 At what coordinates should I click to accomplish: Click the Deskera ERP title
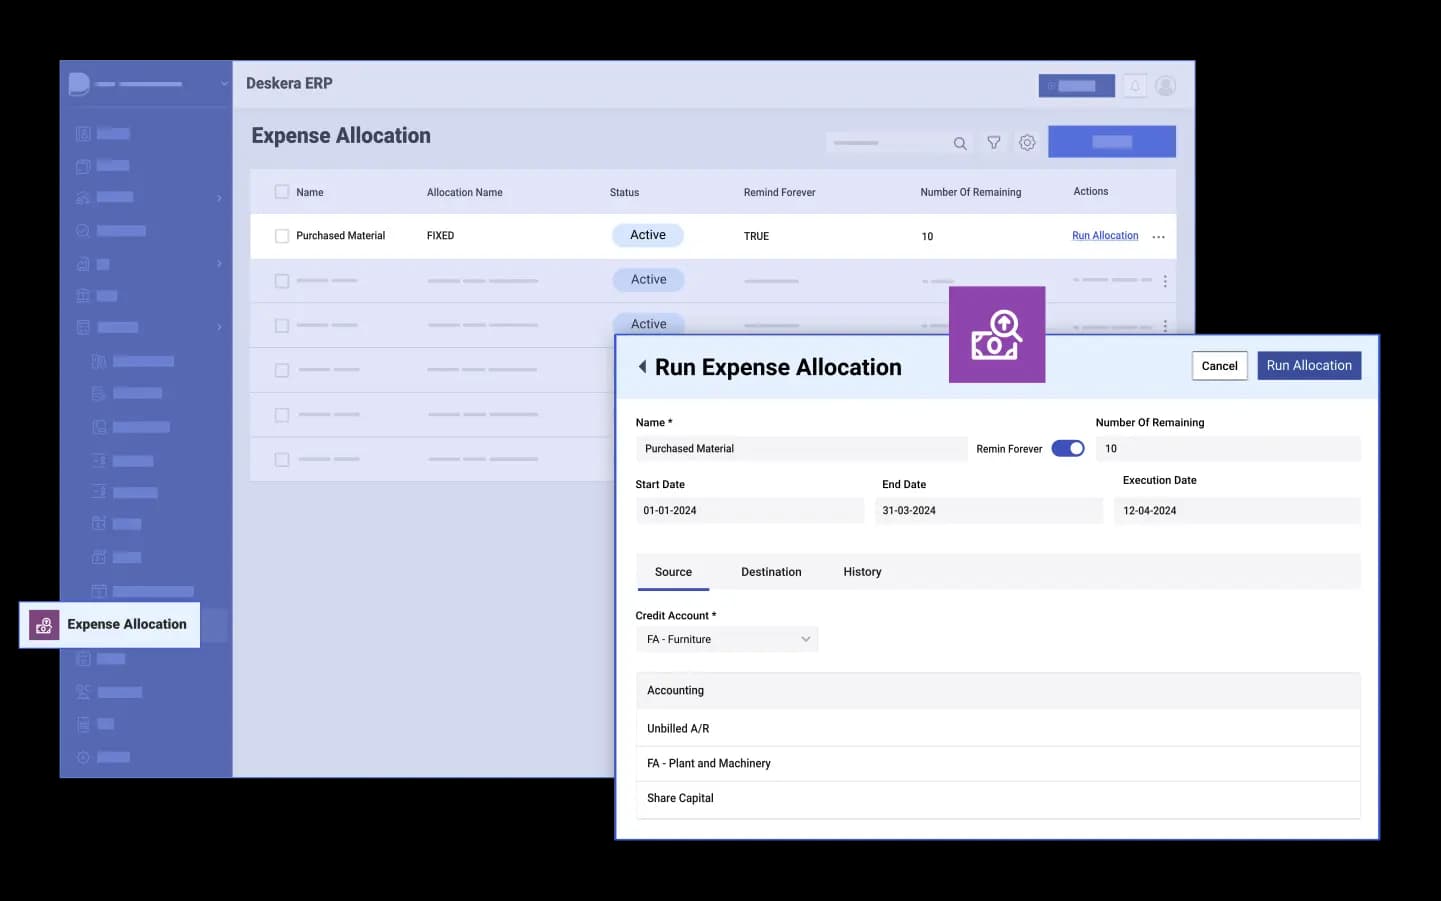(289, 84)
